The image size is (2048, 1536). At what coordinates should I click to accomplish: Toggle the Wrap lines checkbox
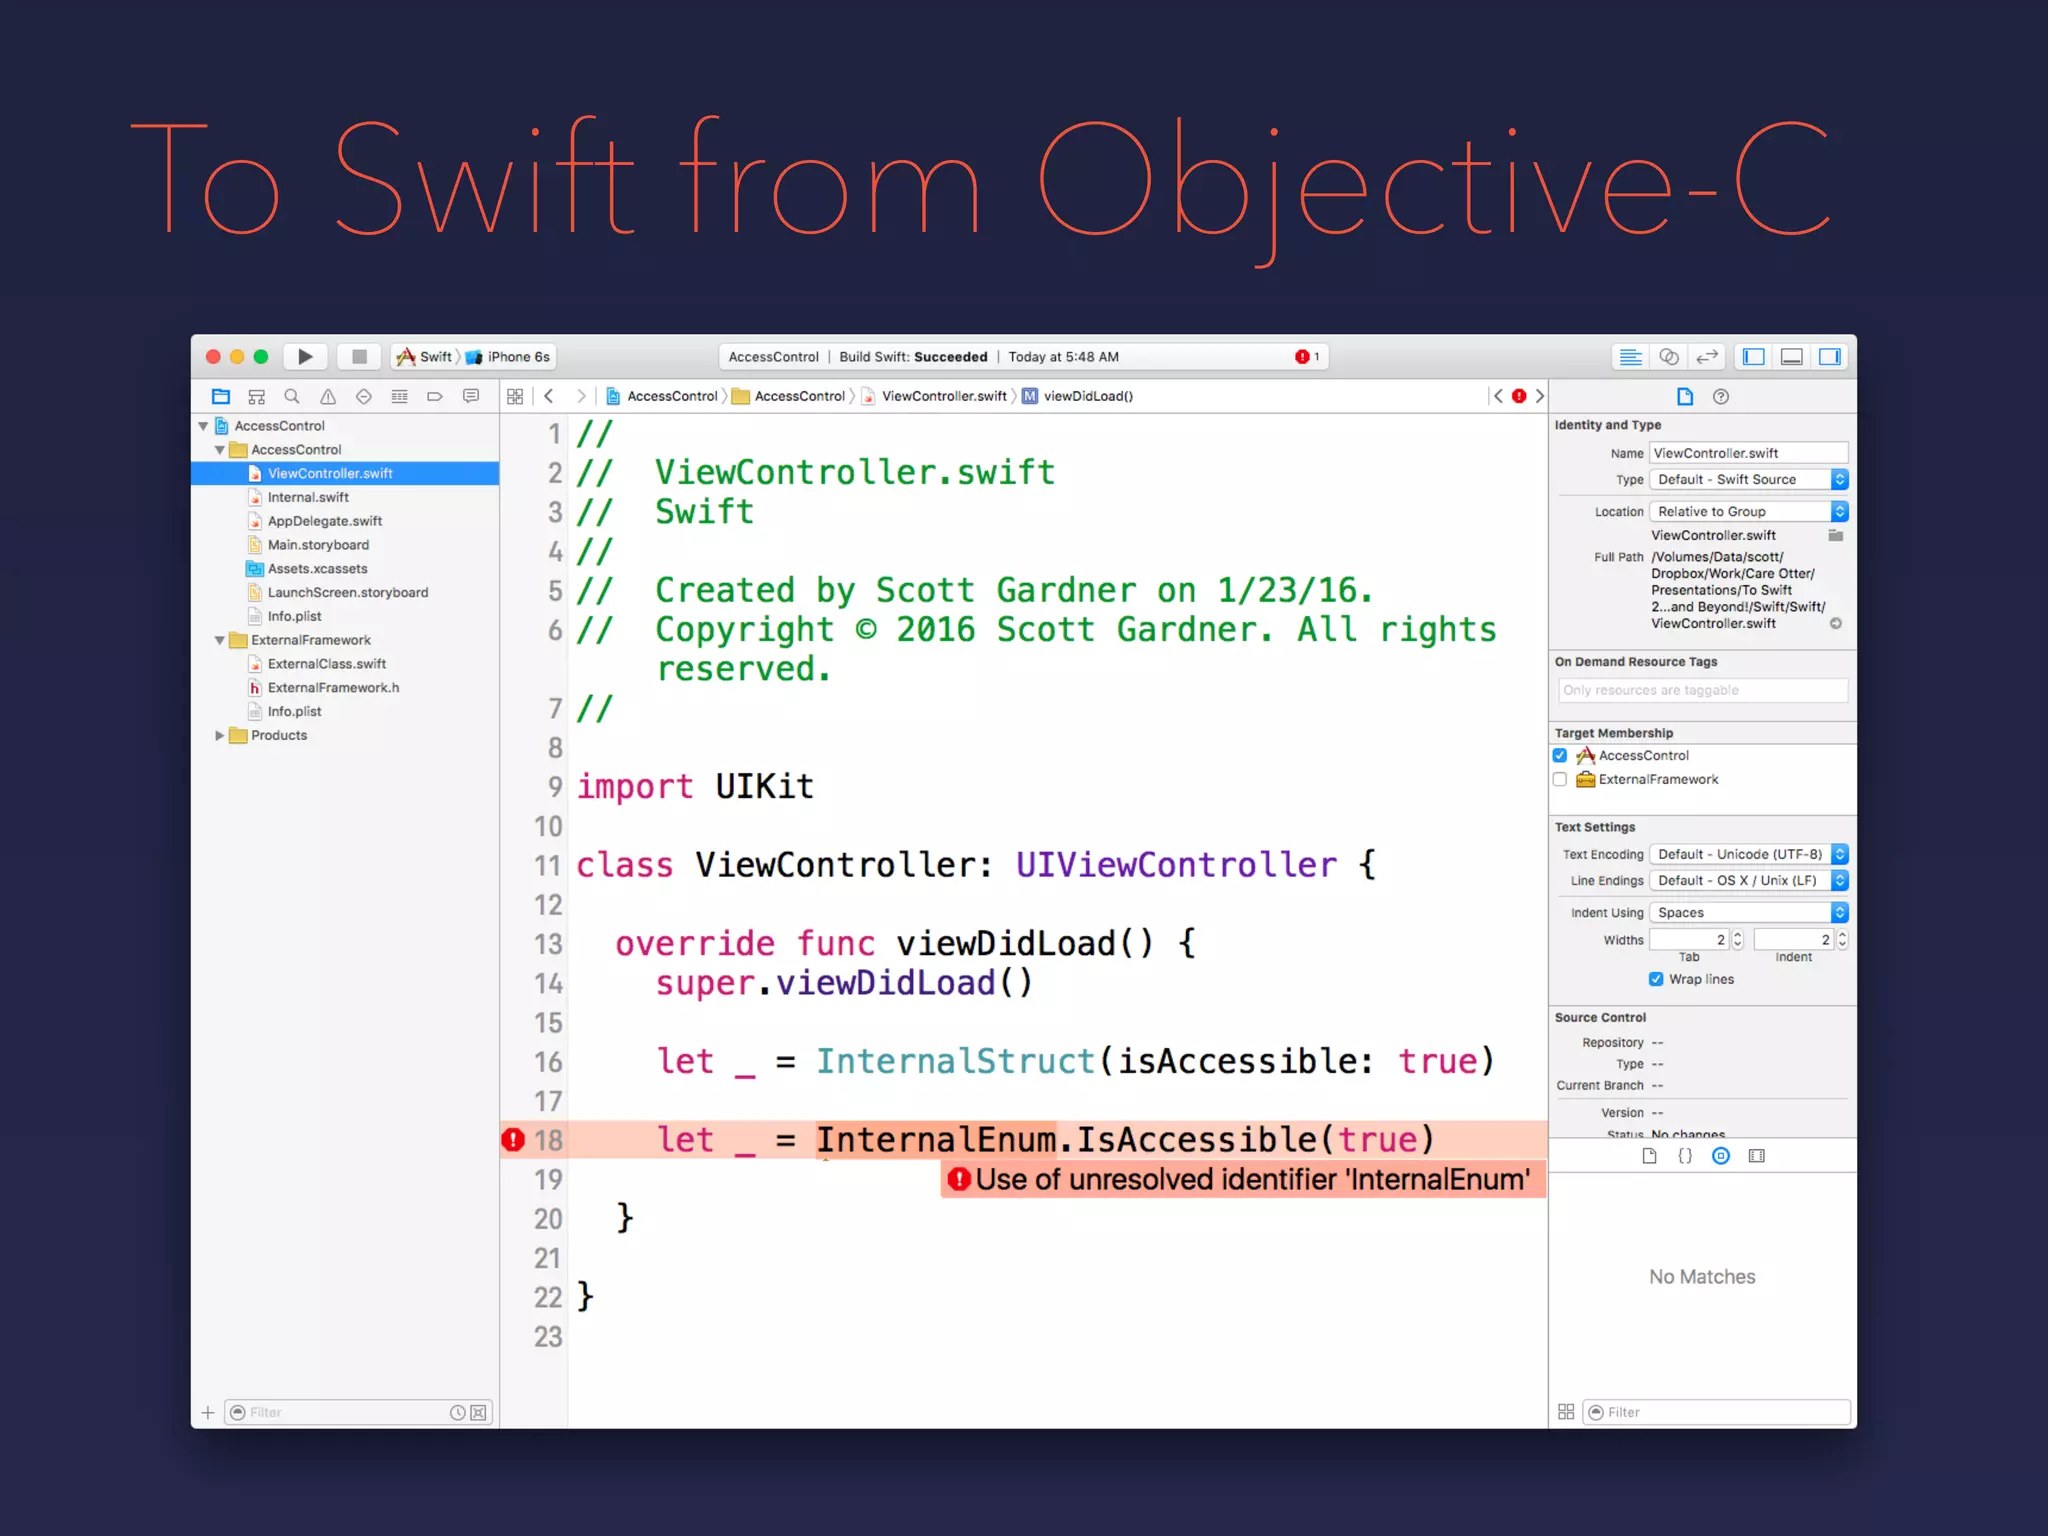pos(1656,979)
